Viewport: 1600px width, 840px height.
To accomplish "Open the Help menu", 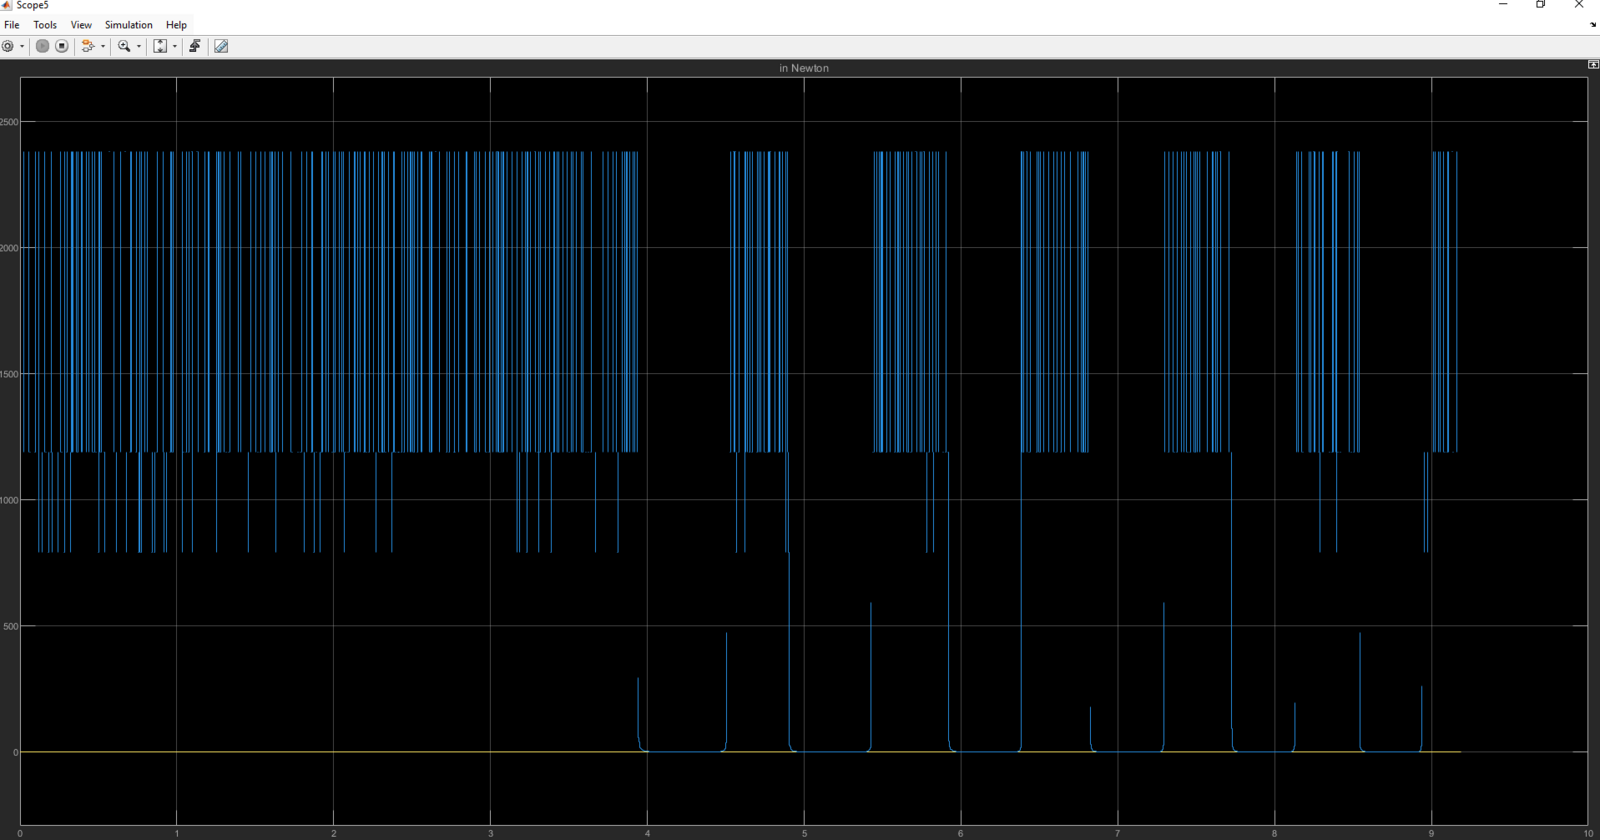I will point(176,25).
